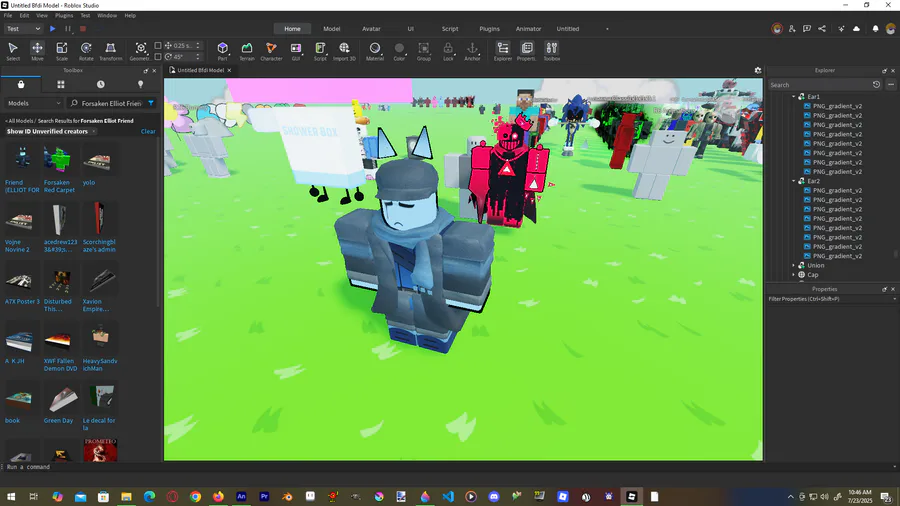This screenshot has width=900, height=506.
Task: Open the UI ribbon tab
Action: (410, 29)
